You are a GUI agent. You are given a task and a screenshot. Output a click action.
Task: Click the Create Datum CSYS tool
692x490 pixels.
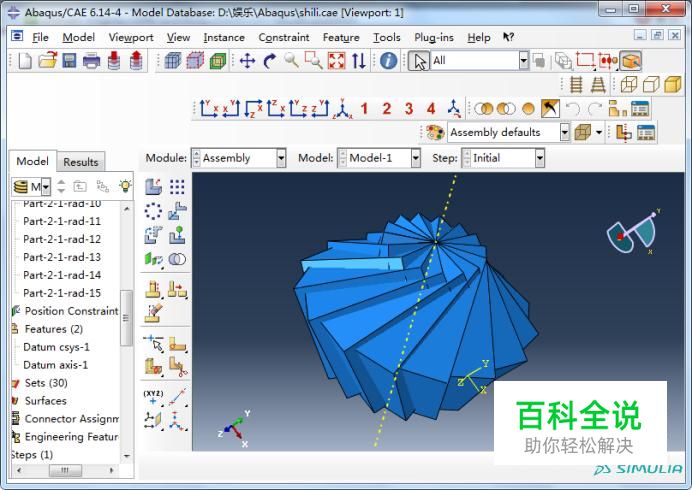point(177,420)
